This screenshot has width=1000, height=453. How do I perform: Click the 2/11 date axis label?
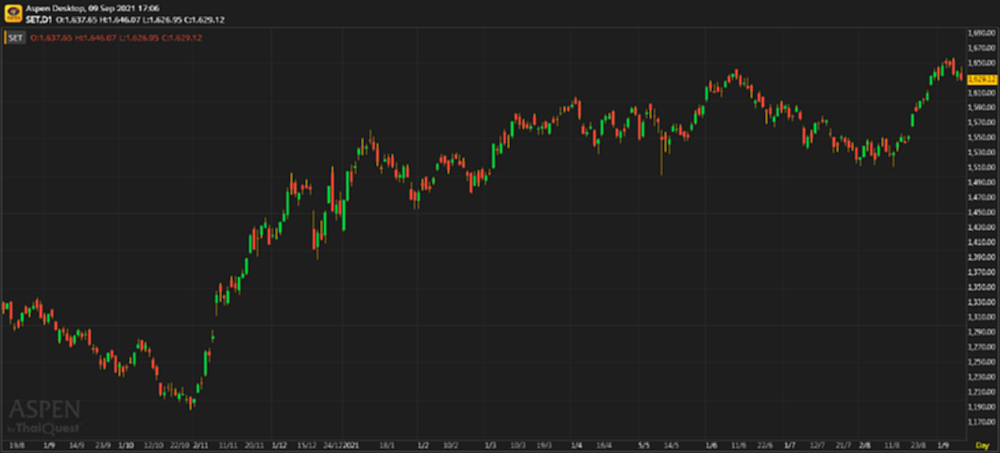click(x=202, y=445)
